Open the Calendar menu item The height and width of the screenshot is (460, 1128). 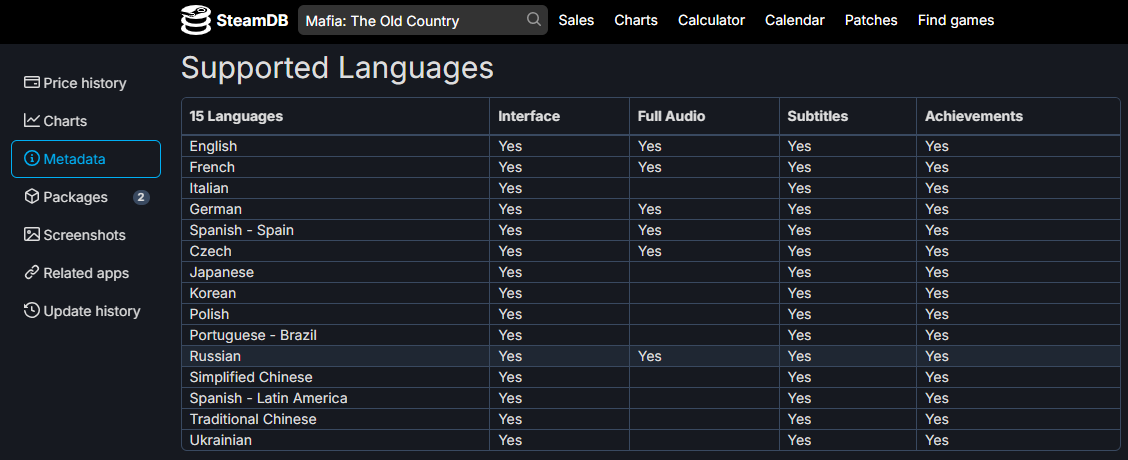[x=795, y=20]
